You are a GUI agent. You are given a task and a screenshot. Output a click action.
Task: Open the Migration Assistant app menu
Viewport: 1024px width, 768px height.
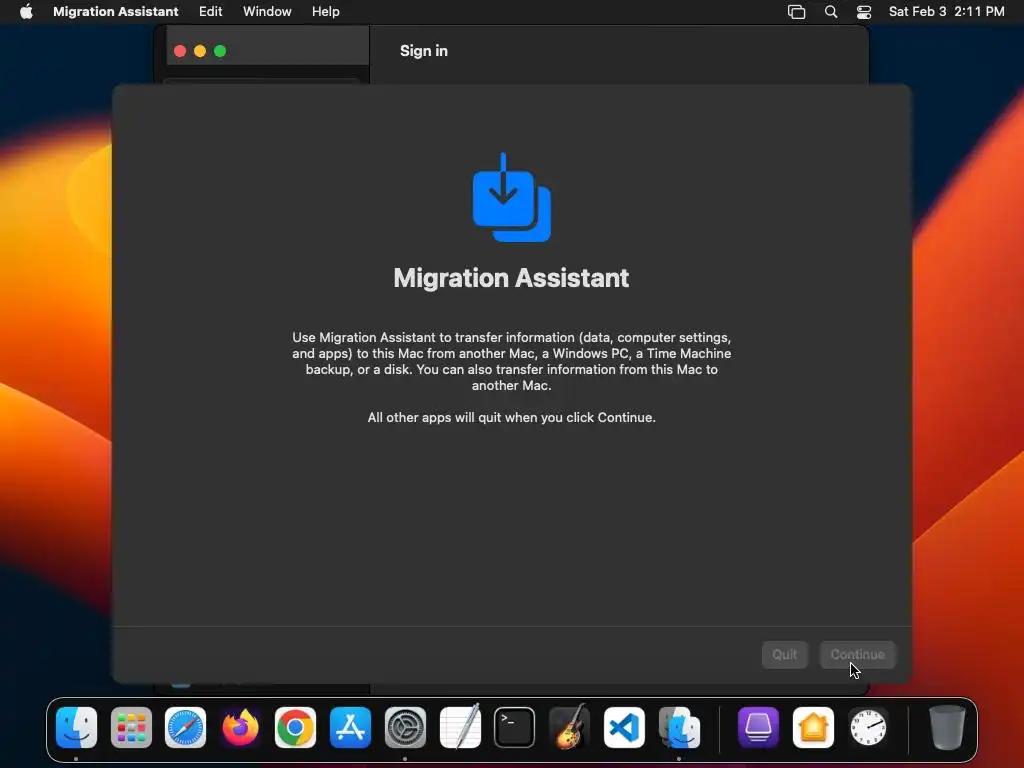[x=116, y=12]
